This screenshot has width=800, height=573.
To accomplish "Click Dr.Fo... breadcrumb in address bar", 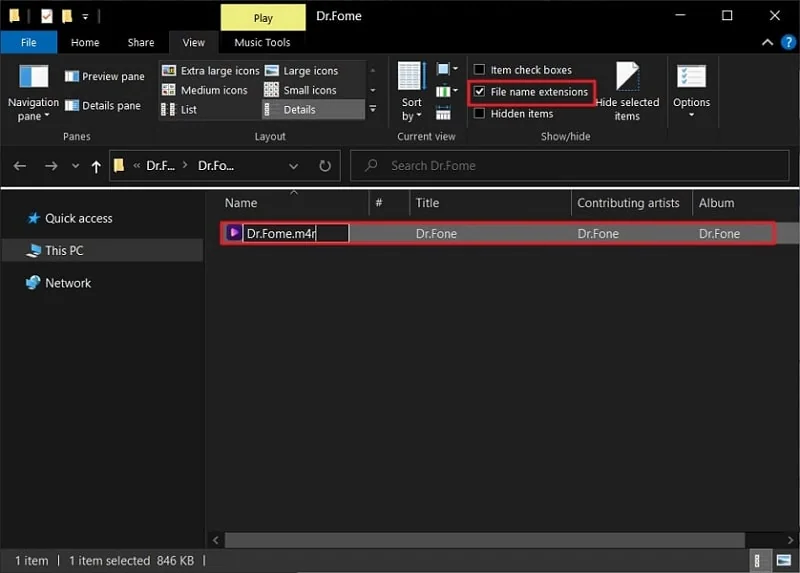I will coord(216,166).
